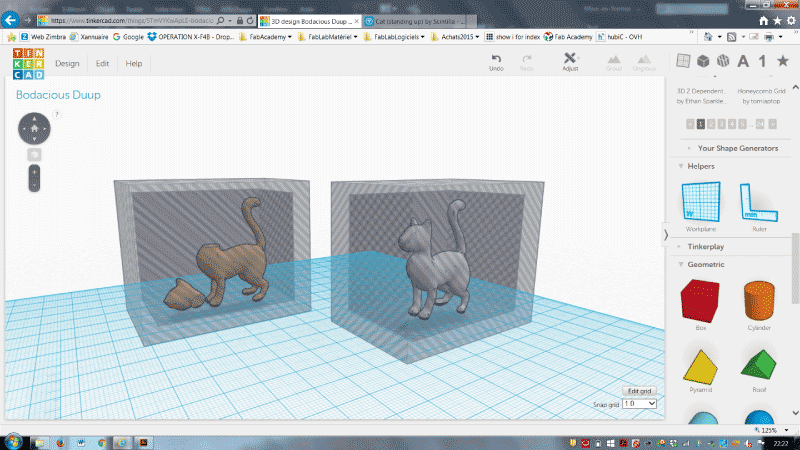
Task: Open the Snap grid dropdown
Action: point(639,404)
